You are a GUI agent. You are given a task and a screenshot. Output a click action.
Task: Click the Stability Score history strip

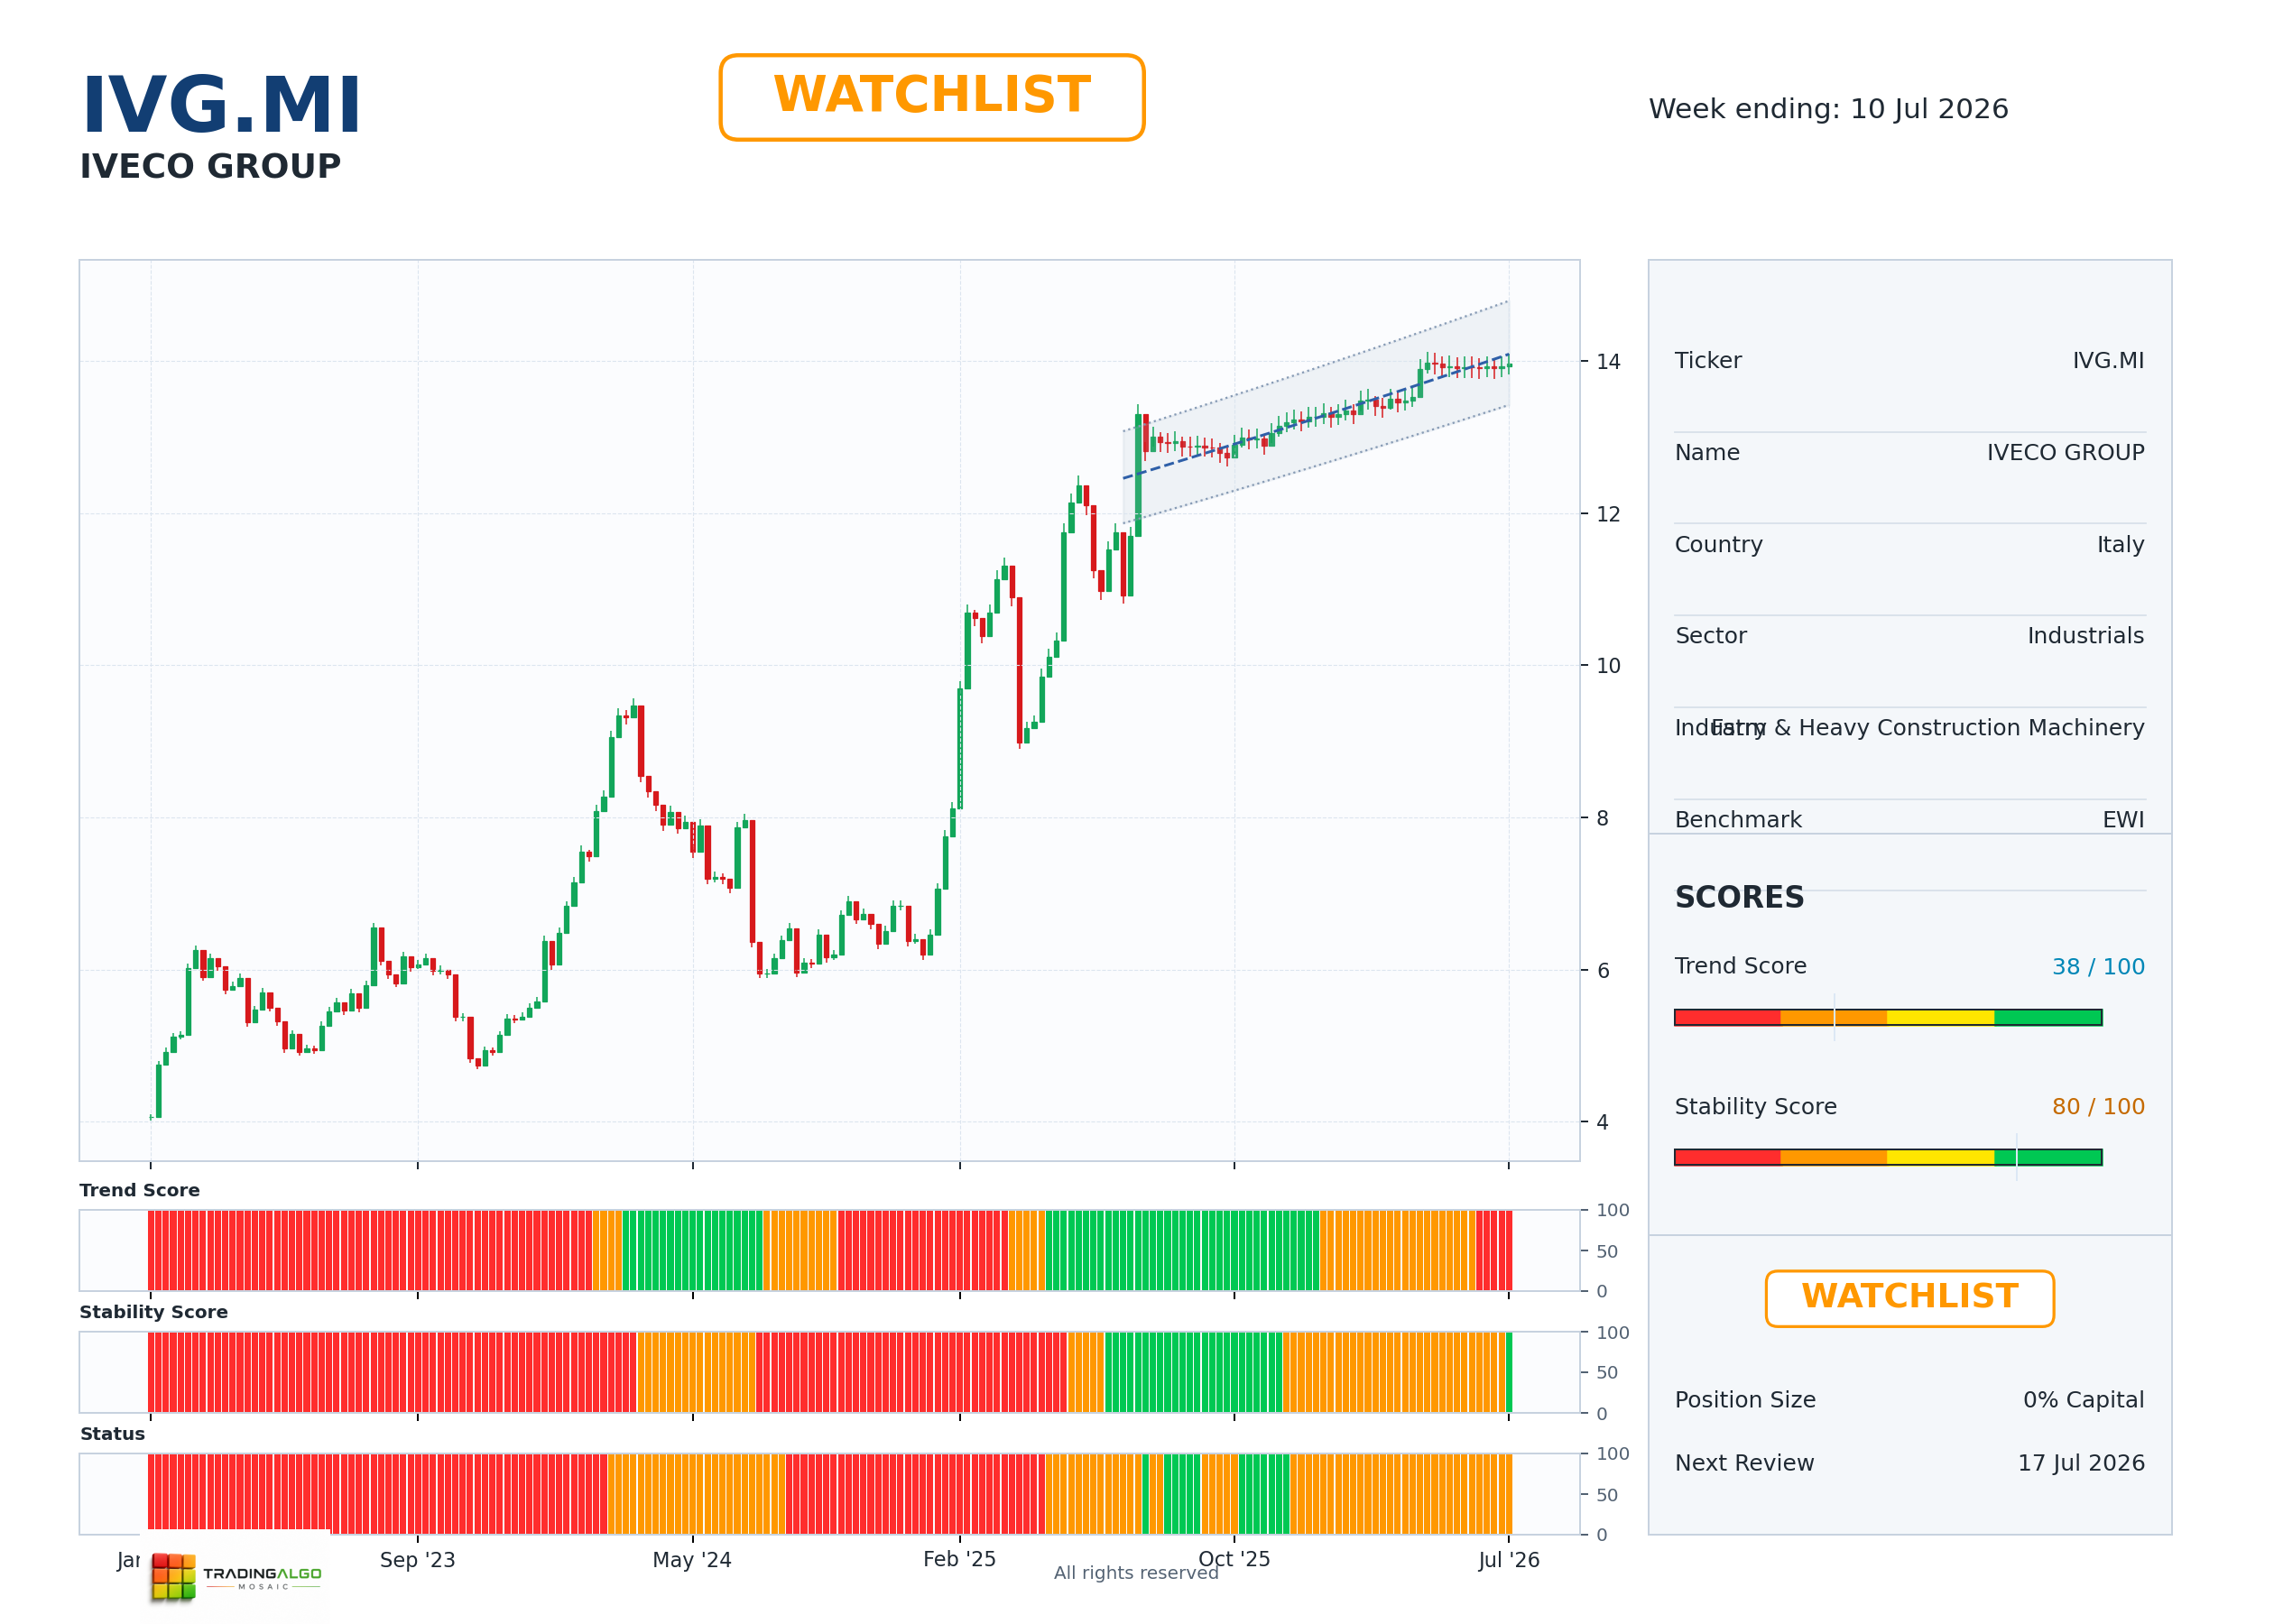click(x=829, y=1372)
